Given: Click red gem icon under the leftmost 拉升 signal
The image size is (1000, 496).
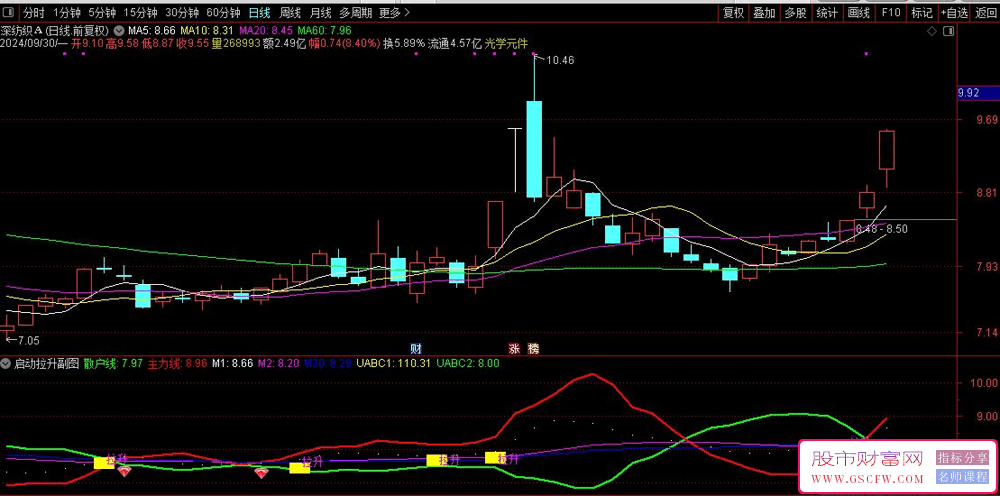Looking at the screenshot, I should (124, 472).
